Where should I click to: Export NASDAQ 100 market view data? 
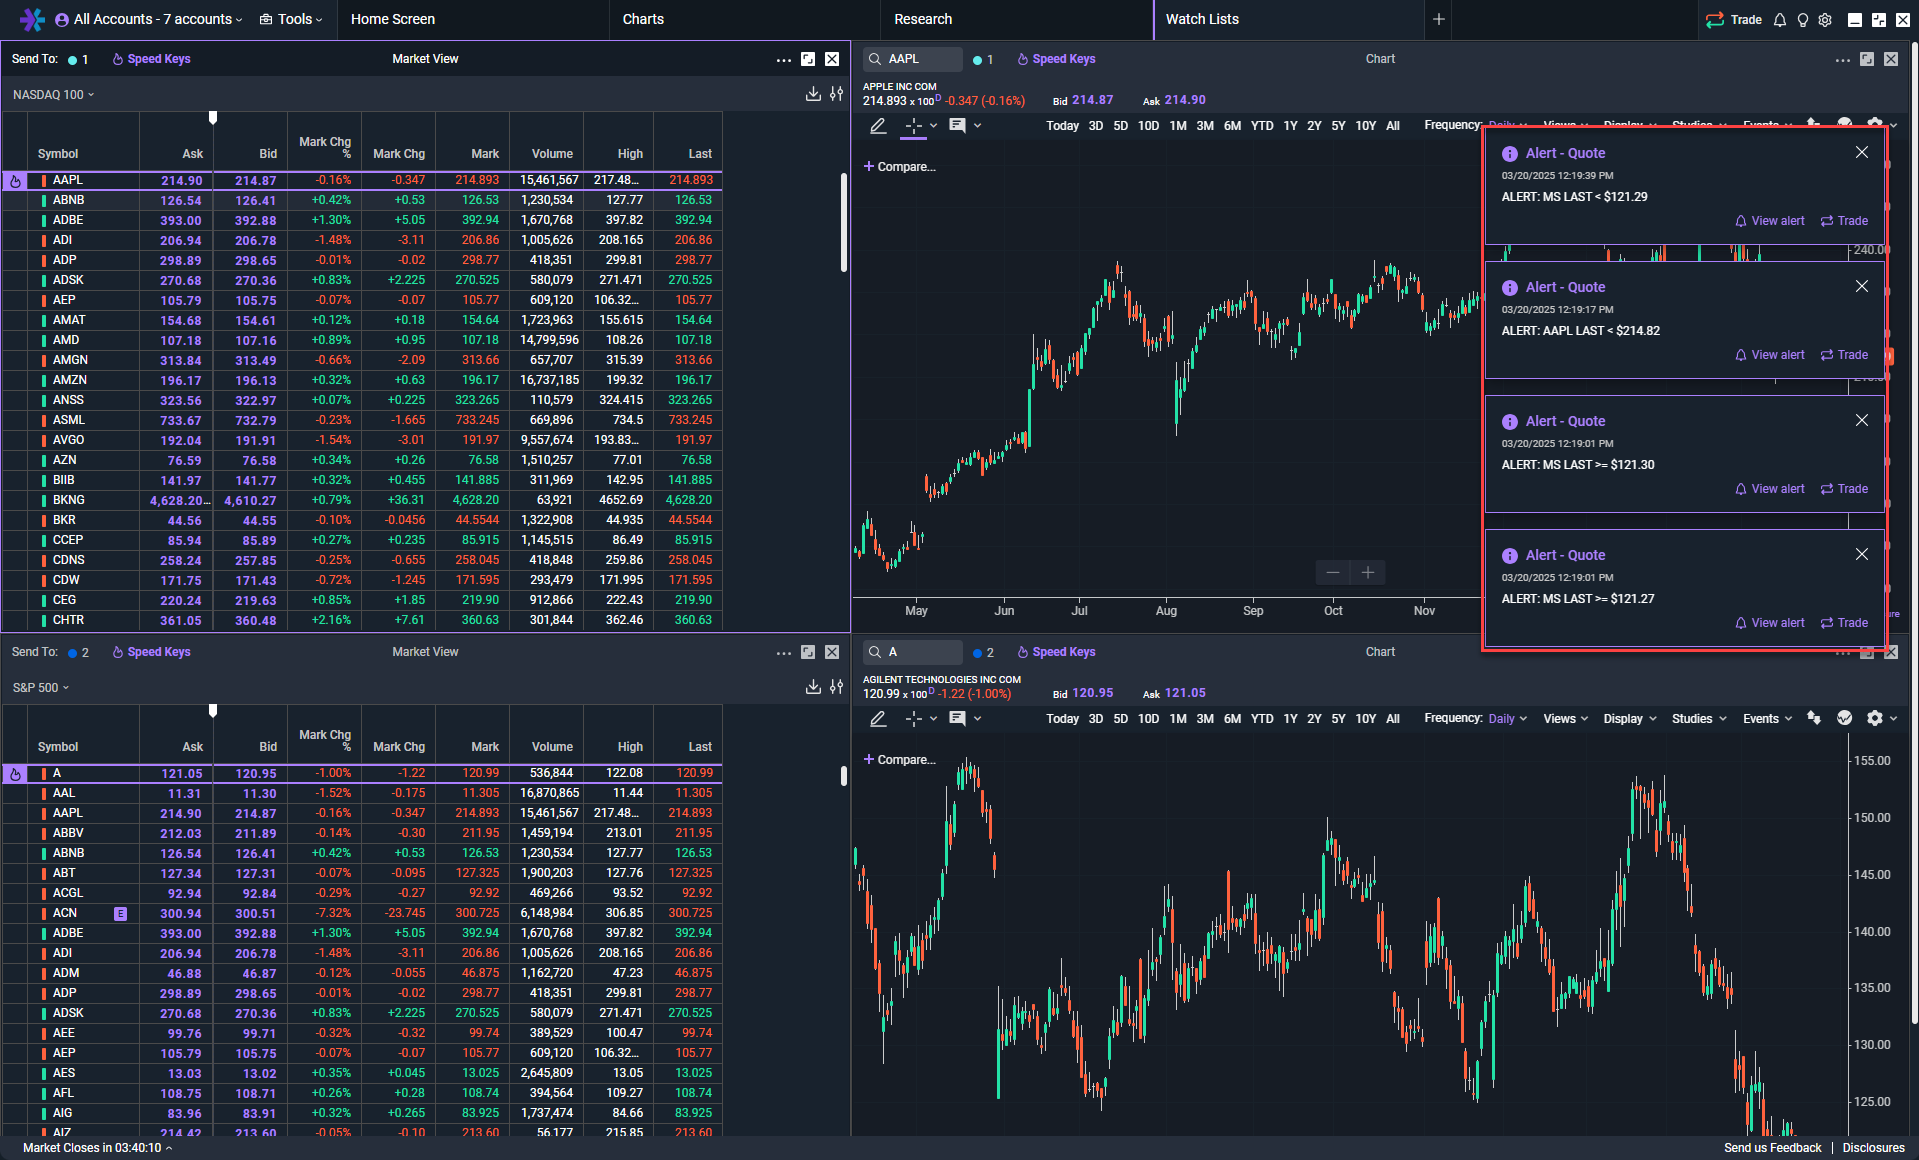813,94
